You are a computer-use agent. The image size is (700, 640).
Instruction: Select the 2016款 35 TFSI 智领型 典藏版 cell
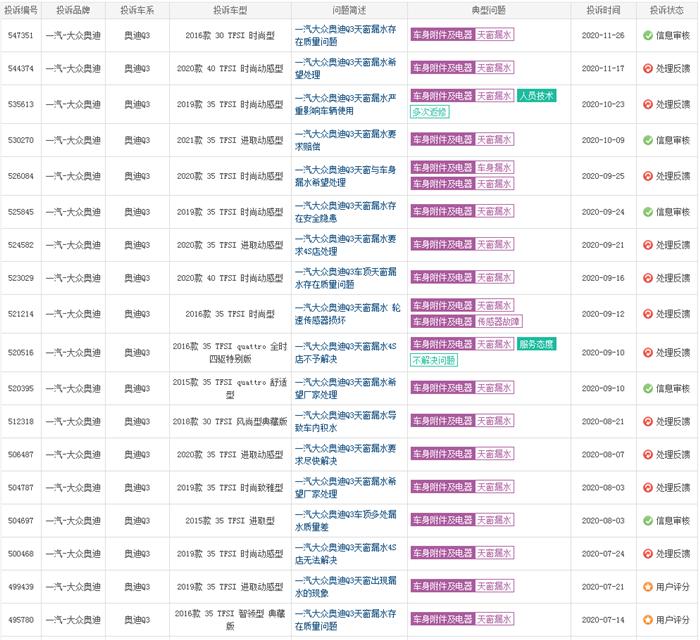coord(230,619)
